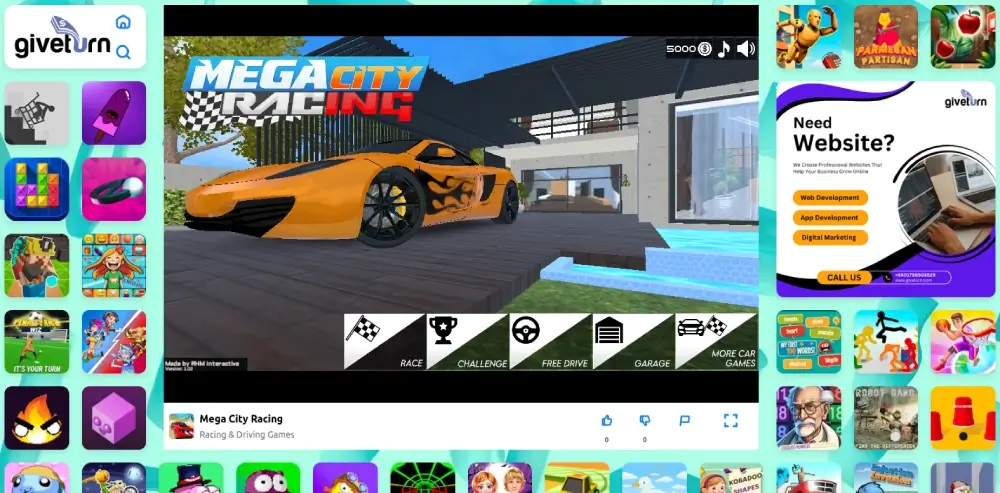
Task: Open the shopping cart on stairs game
Action: [37, 113]
